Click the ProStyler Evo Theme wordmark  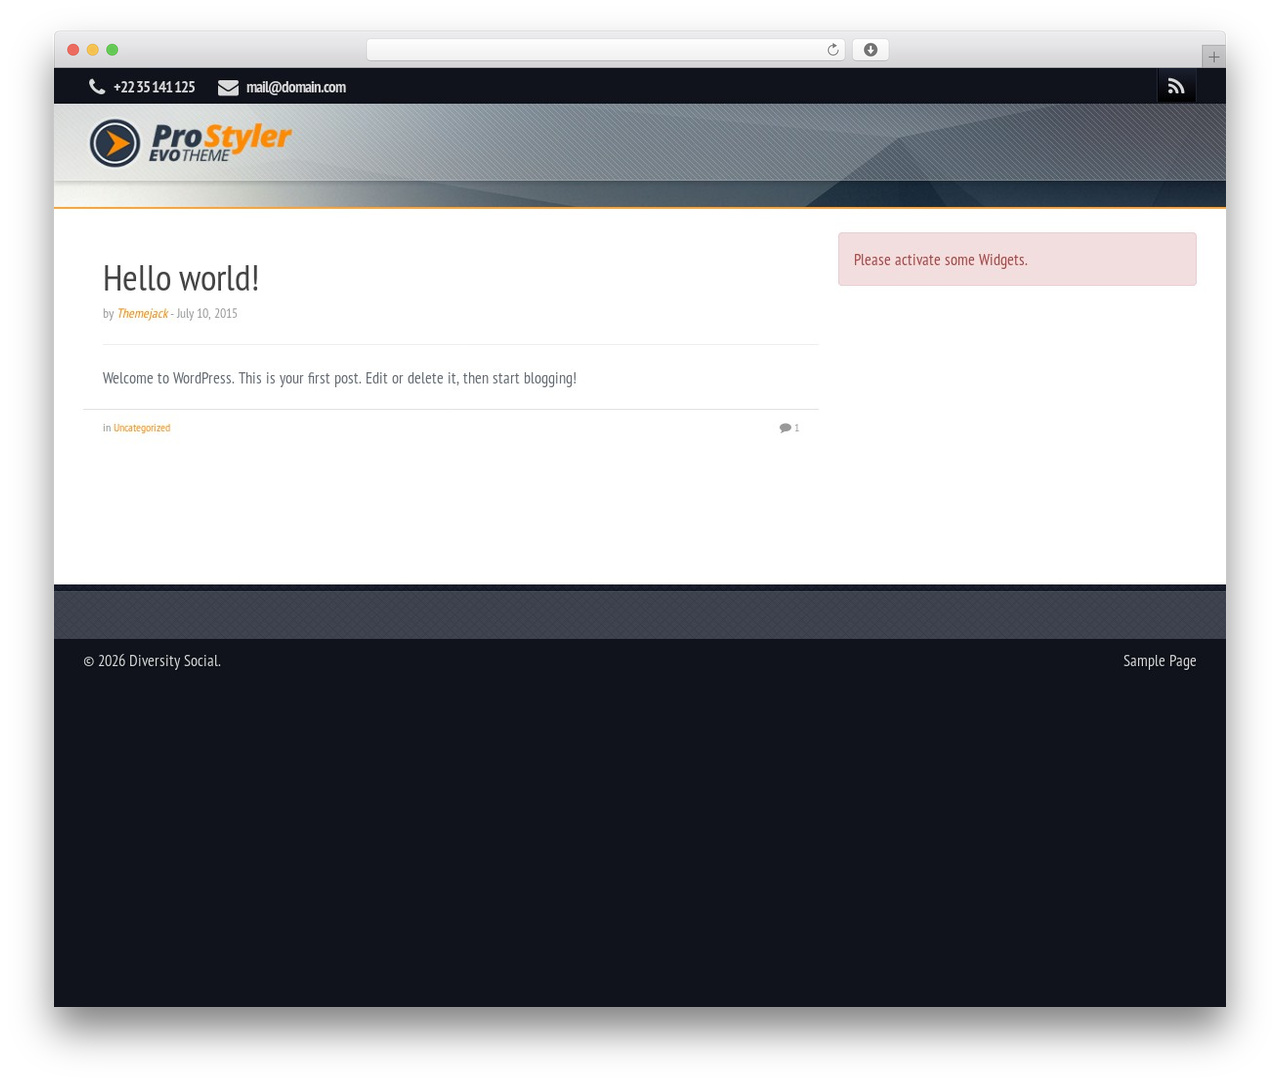click(x=220, y=143)
